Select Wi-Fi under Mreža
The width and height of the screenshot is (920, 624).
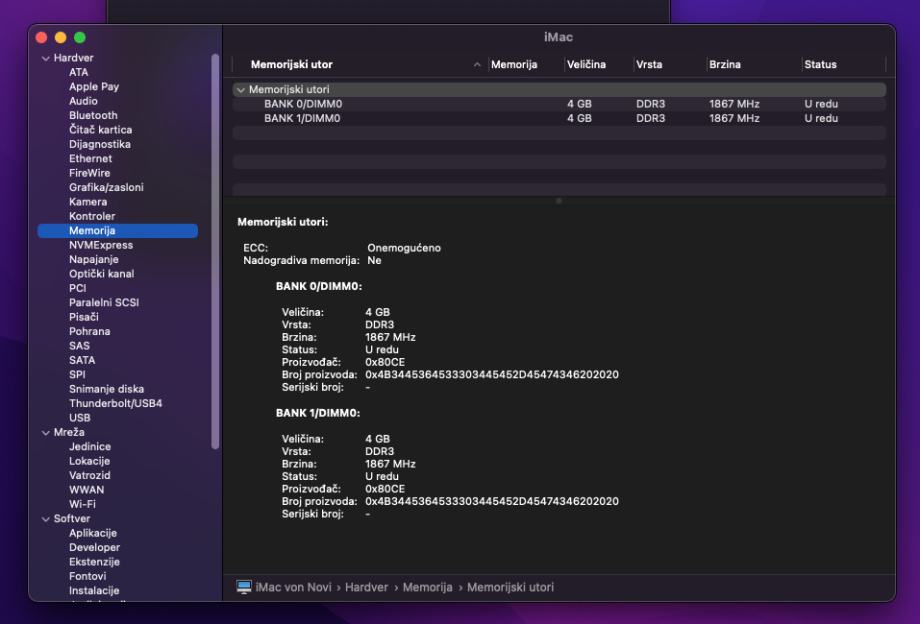point(82,504)
